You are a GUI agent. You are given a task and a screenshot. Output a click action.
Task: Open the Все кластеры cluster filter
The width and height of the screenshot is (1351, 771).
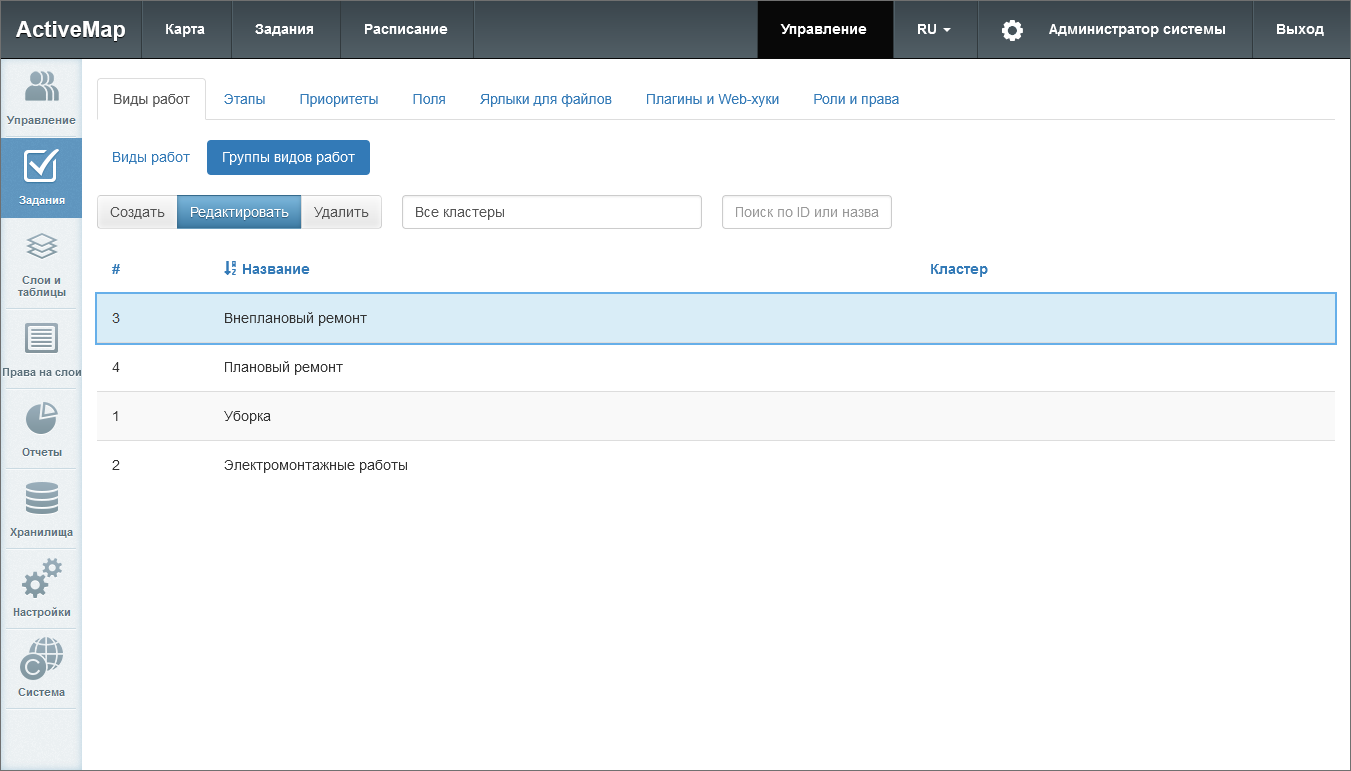[x=551, y=212]
